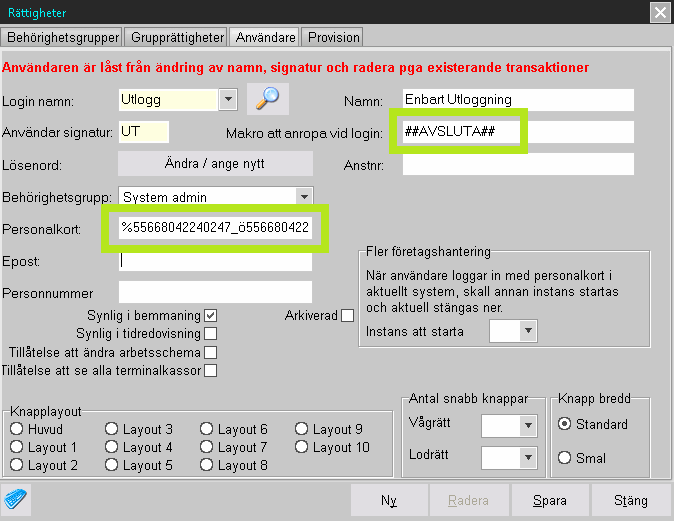Tick the Arkiverad checkbox
The width and height of the screenshot is (674, 521).
point(347,316)
